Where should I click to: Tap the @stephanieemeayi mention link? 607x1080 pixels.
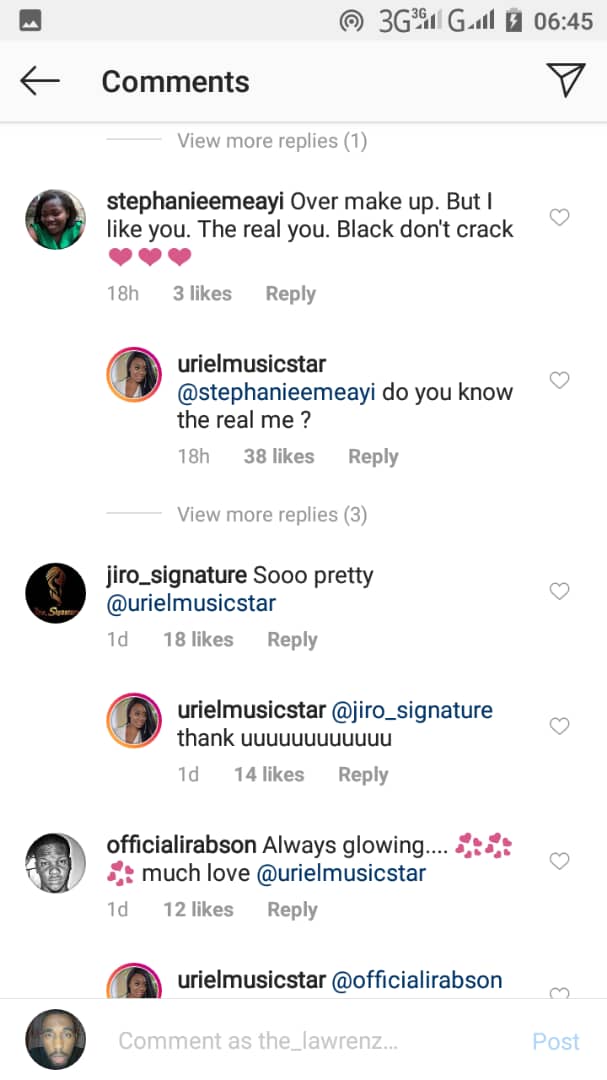coord(276,392)
